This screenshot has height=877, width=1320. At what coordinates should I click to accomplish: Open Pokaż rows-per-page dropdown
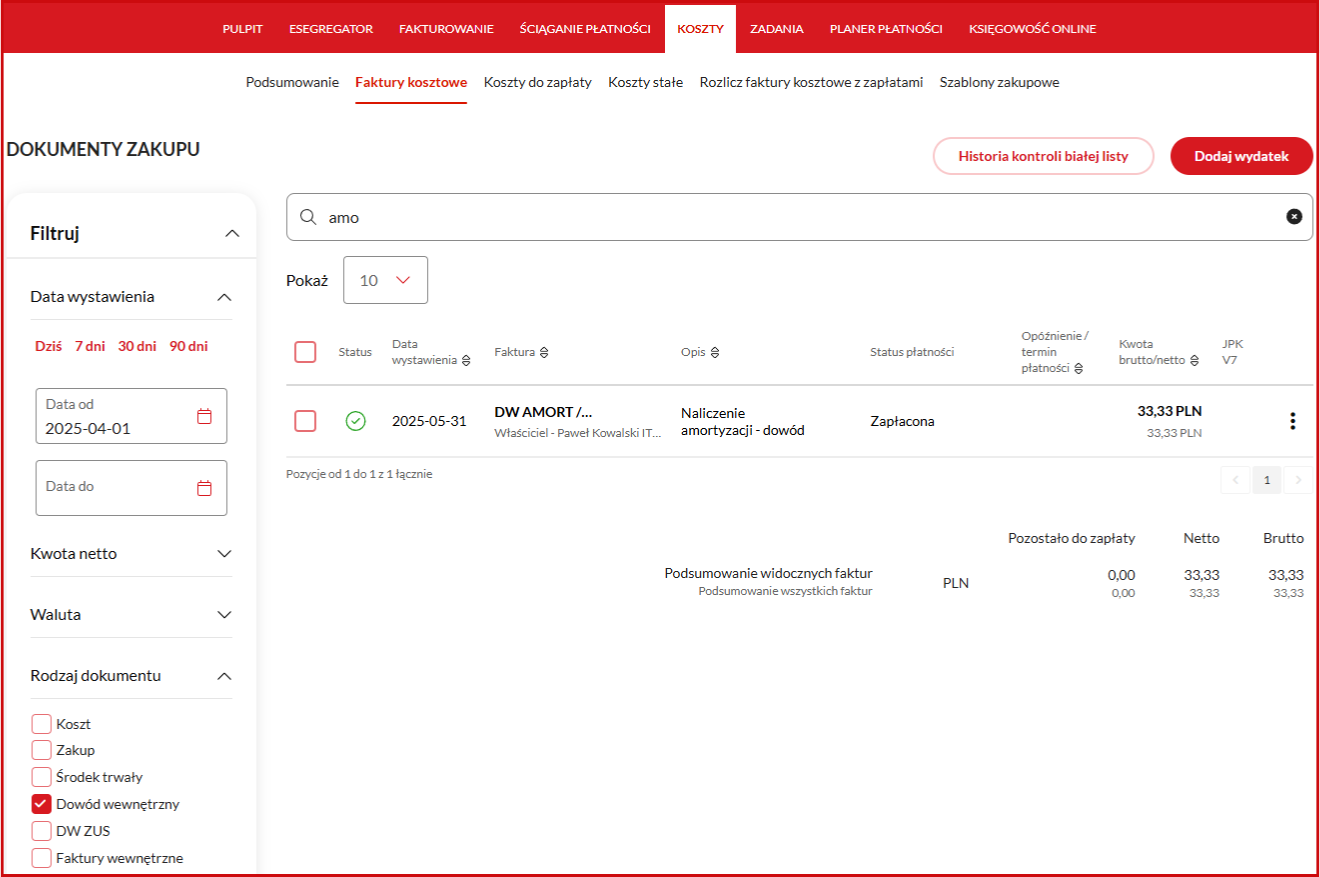coord(385,280)
